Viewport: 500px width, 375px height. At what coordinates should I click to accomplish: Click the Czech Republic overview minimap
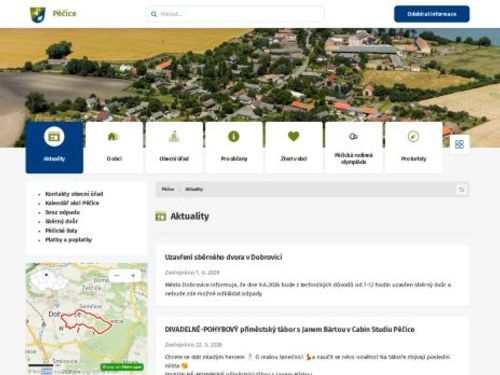49,280
